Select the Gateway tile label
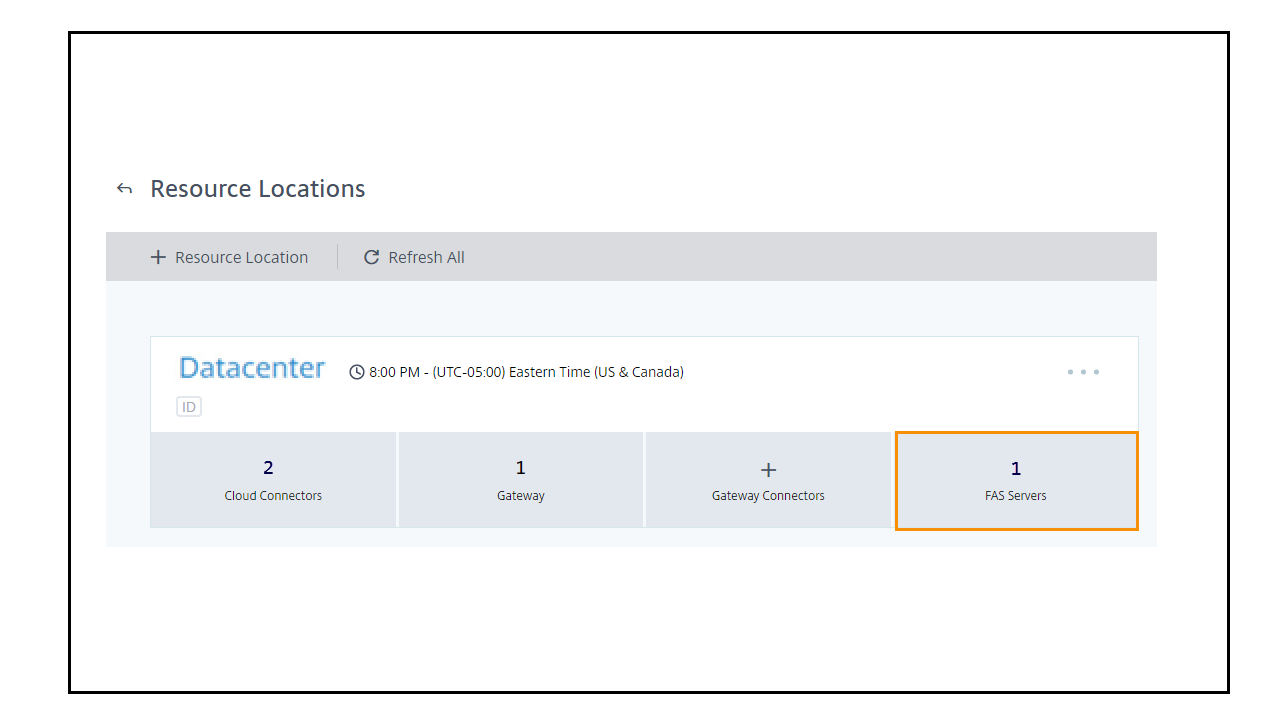 point(521,496)
